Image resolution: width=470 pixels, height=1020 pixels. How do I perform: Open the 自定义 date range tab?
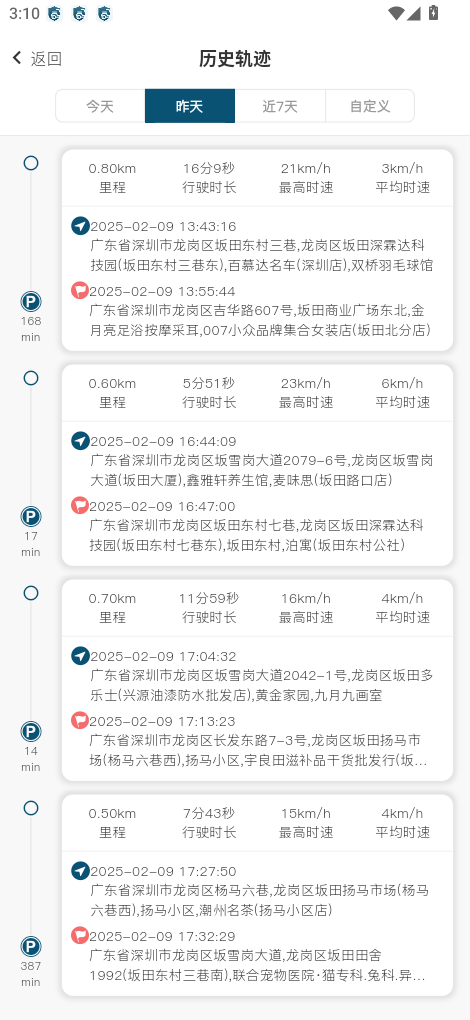coord(369,106)
